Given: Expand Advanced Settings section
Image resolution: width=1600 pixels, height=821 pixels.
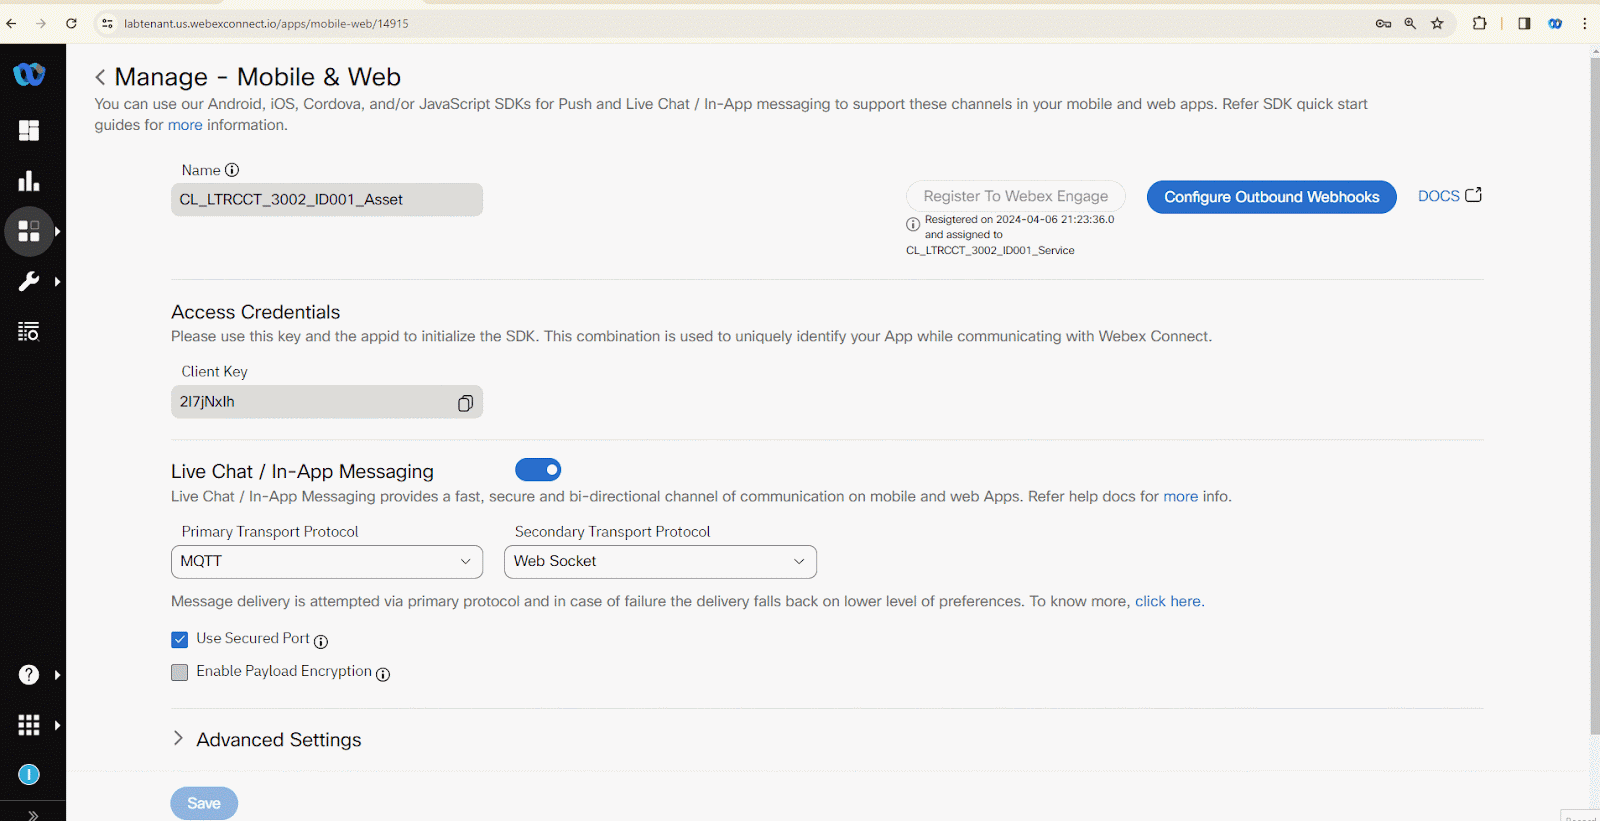Looking at the screenshot, I should click(x=267, y=740).
